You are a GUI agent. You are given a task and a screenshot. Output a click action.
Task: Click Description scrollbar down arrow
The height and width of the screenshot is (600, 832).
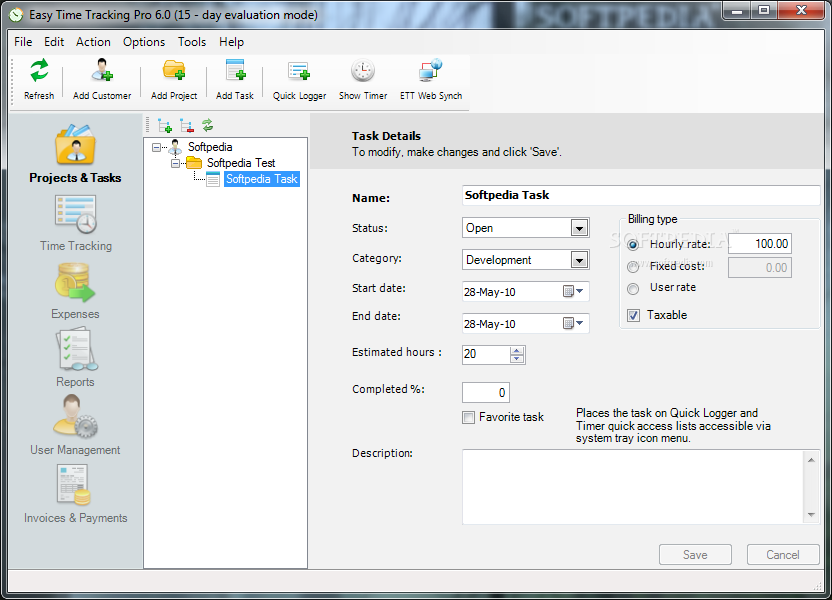(x=811, y=515)
